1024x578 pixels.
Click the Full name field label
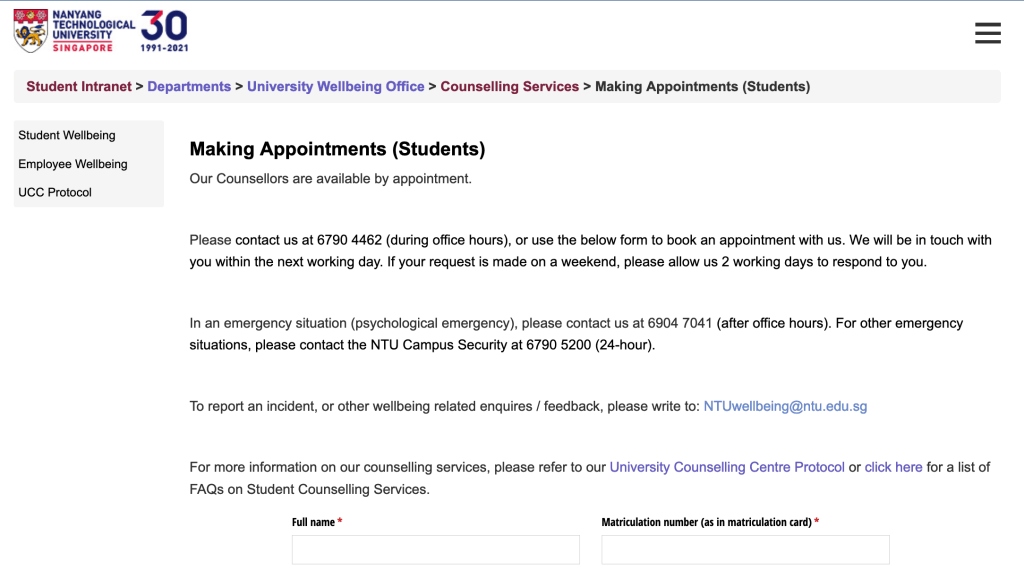314,522
